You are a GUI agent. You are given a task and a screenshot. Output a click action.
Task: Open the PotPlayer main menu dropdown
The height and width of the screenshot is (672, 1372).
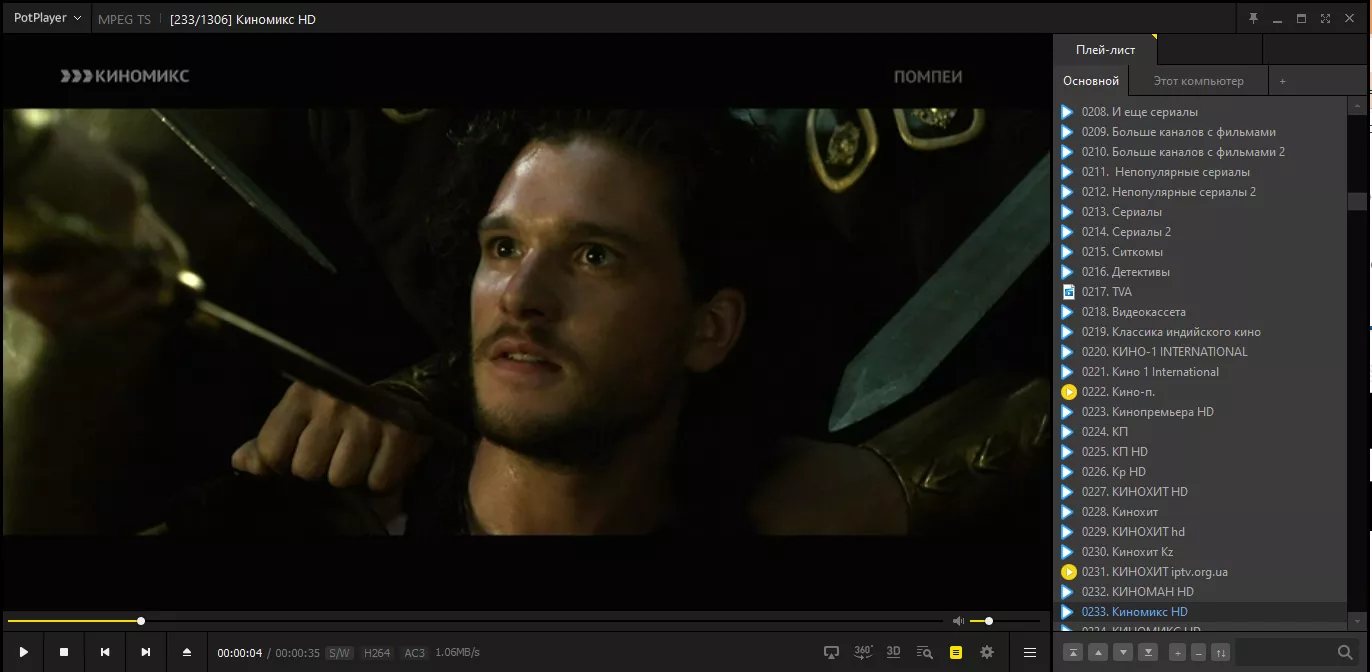(x=48, y=18)
